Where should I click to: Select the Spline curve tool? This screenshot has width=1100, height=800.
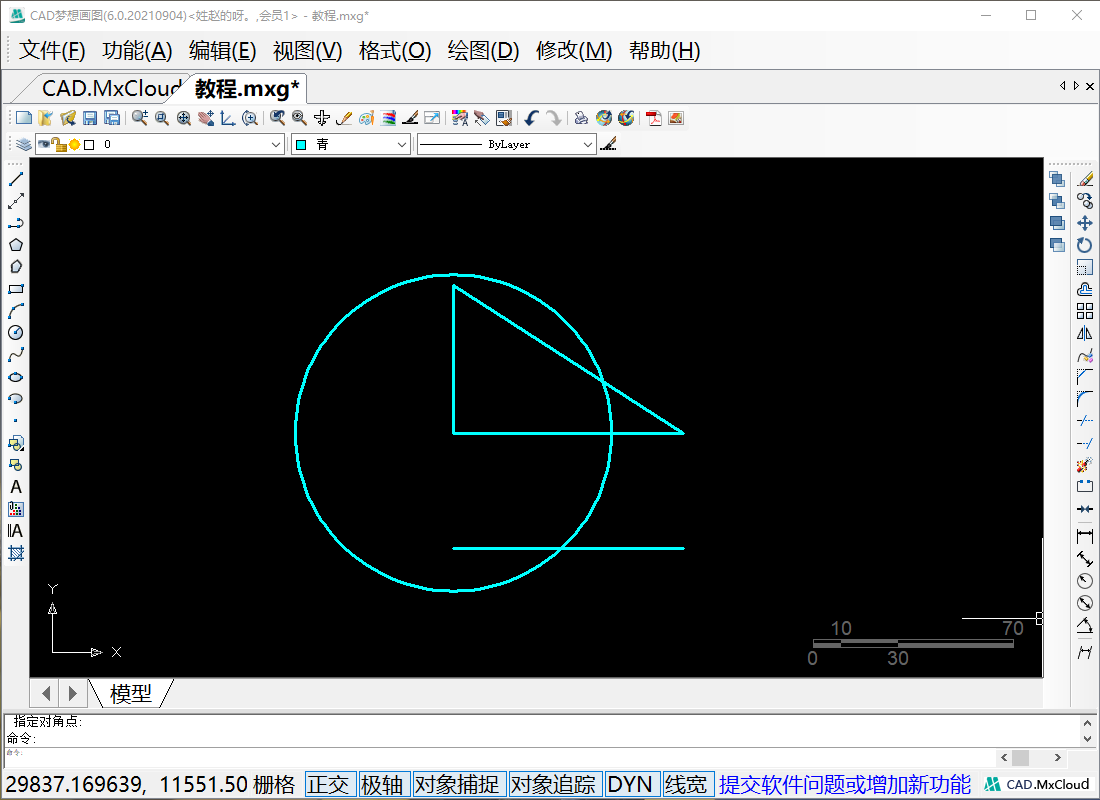[x=15, y=355]
